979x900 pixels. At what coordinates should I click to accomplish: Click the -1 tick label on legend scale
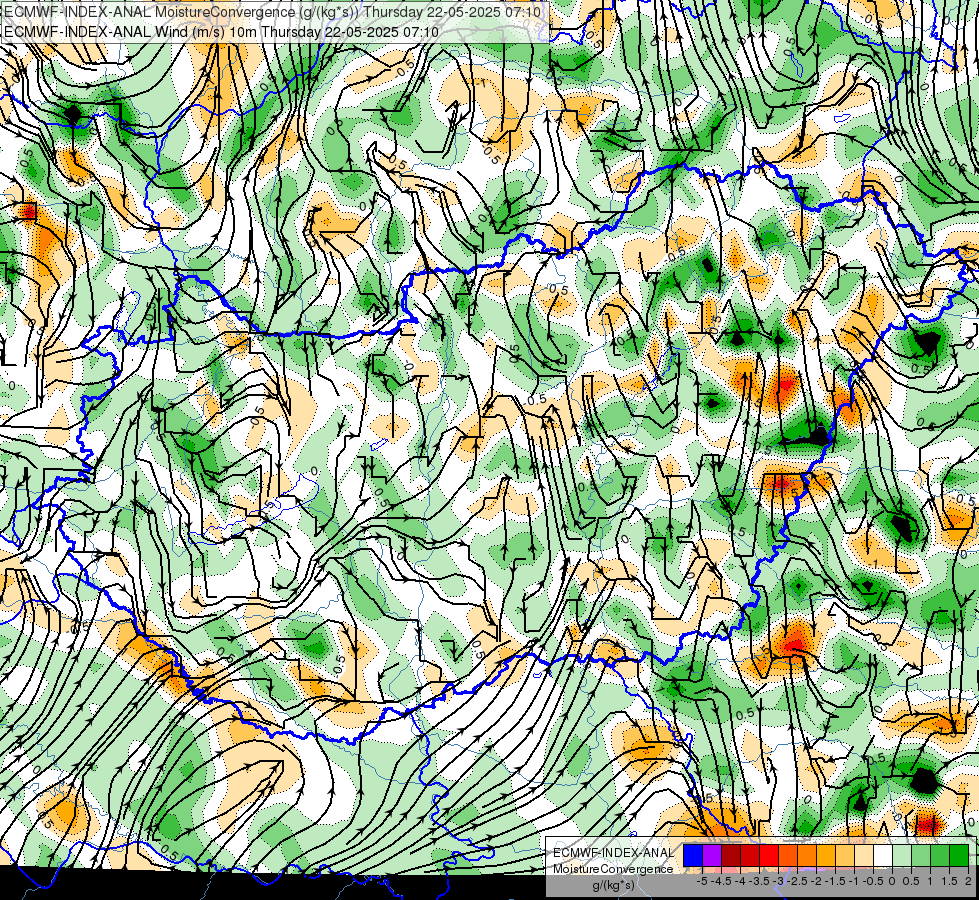click(x=854, y=881)
